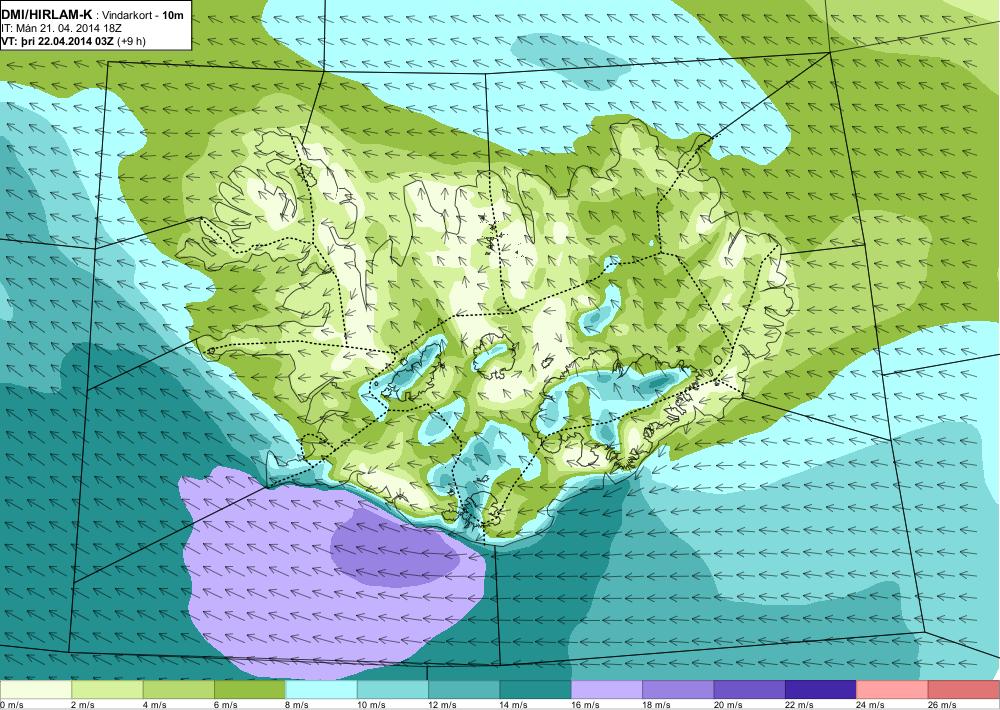1000x710 pixels.
Task: Select the dark indigo 22–24 m/s legend swatch
Action: click(821, 689)
